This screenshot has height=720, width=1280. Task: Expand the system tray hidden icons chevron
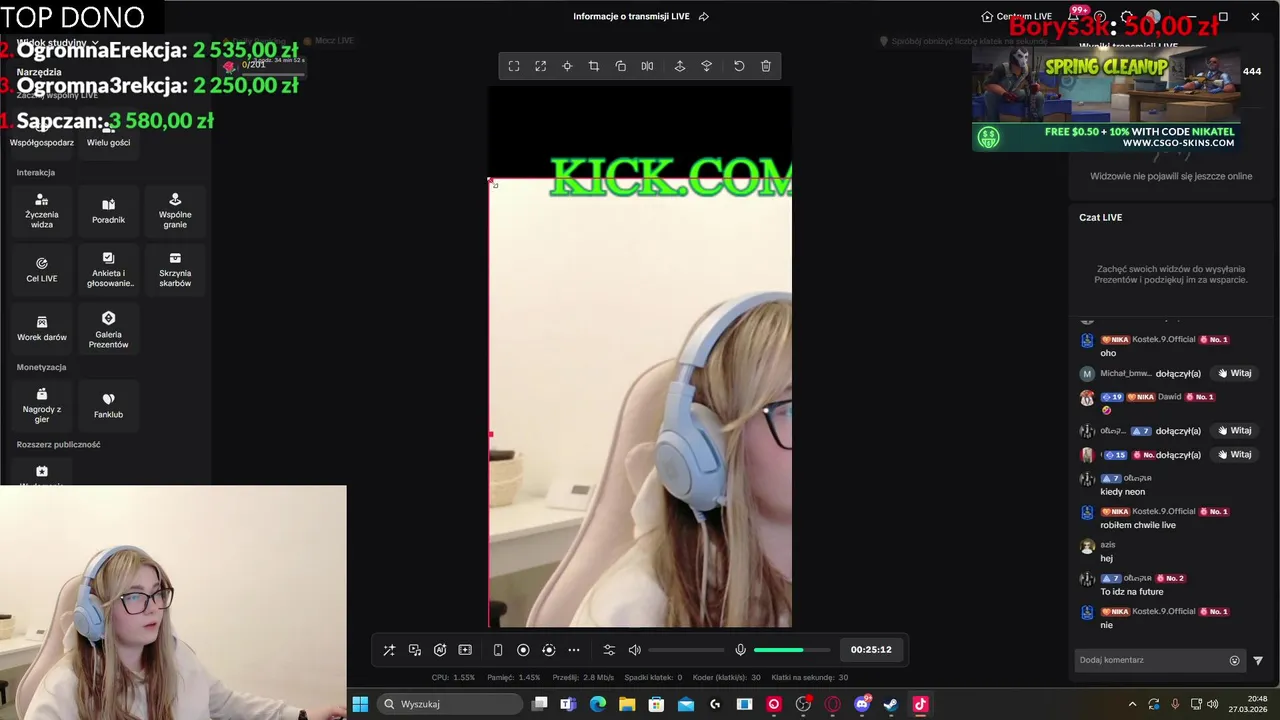tap(1132, 704)
